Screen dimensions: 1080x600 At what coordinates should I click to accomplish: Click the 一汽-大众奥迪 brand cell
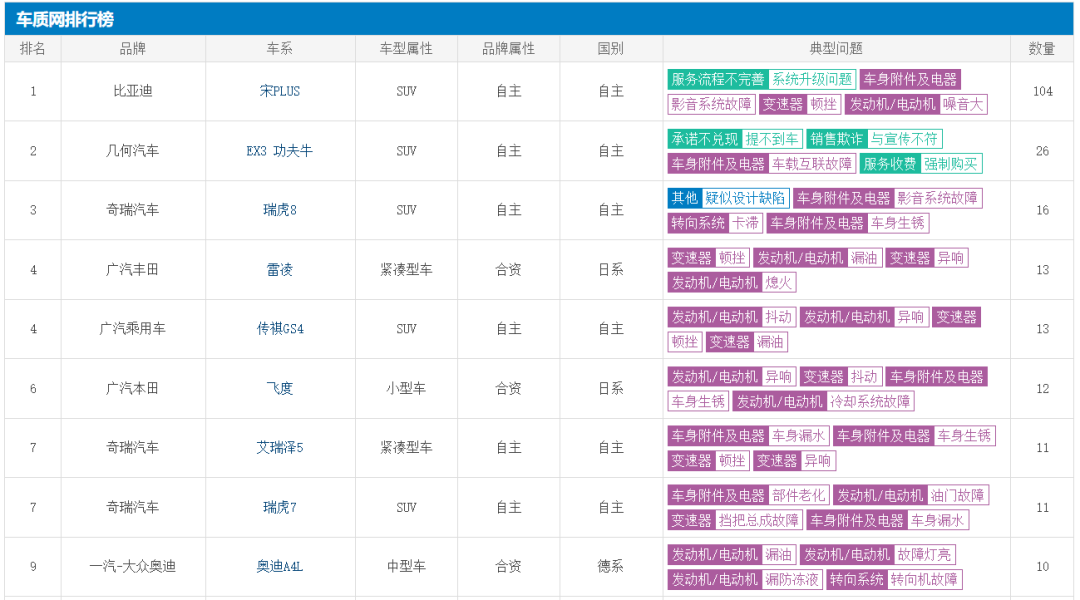click(x=133, y=567)
